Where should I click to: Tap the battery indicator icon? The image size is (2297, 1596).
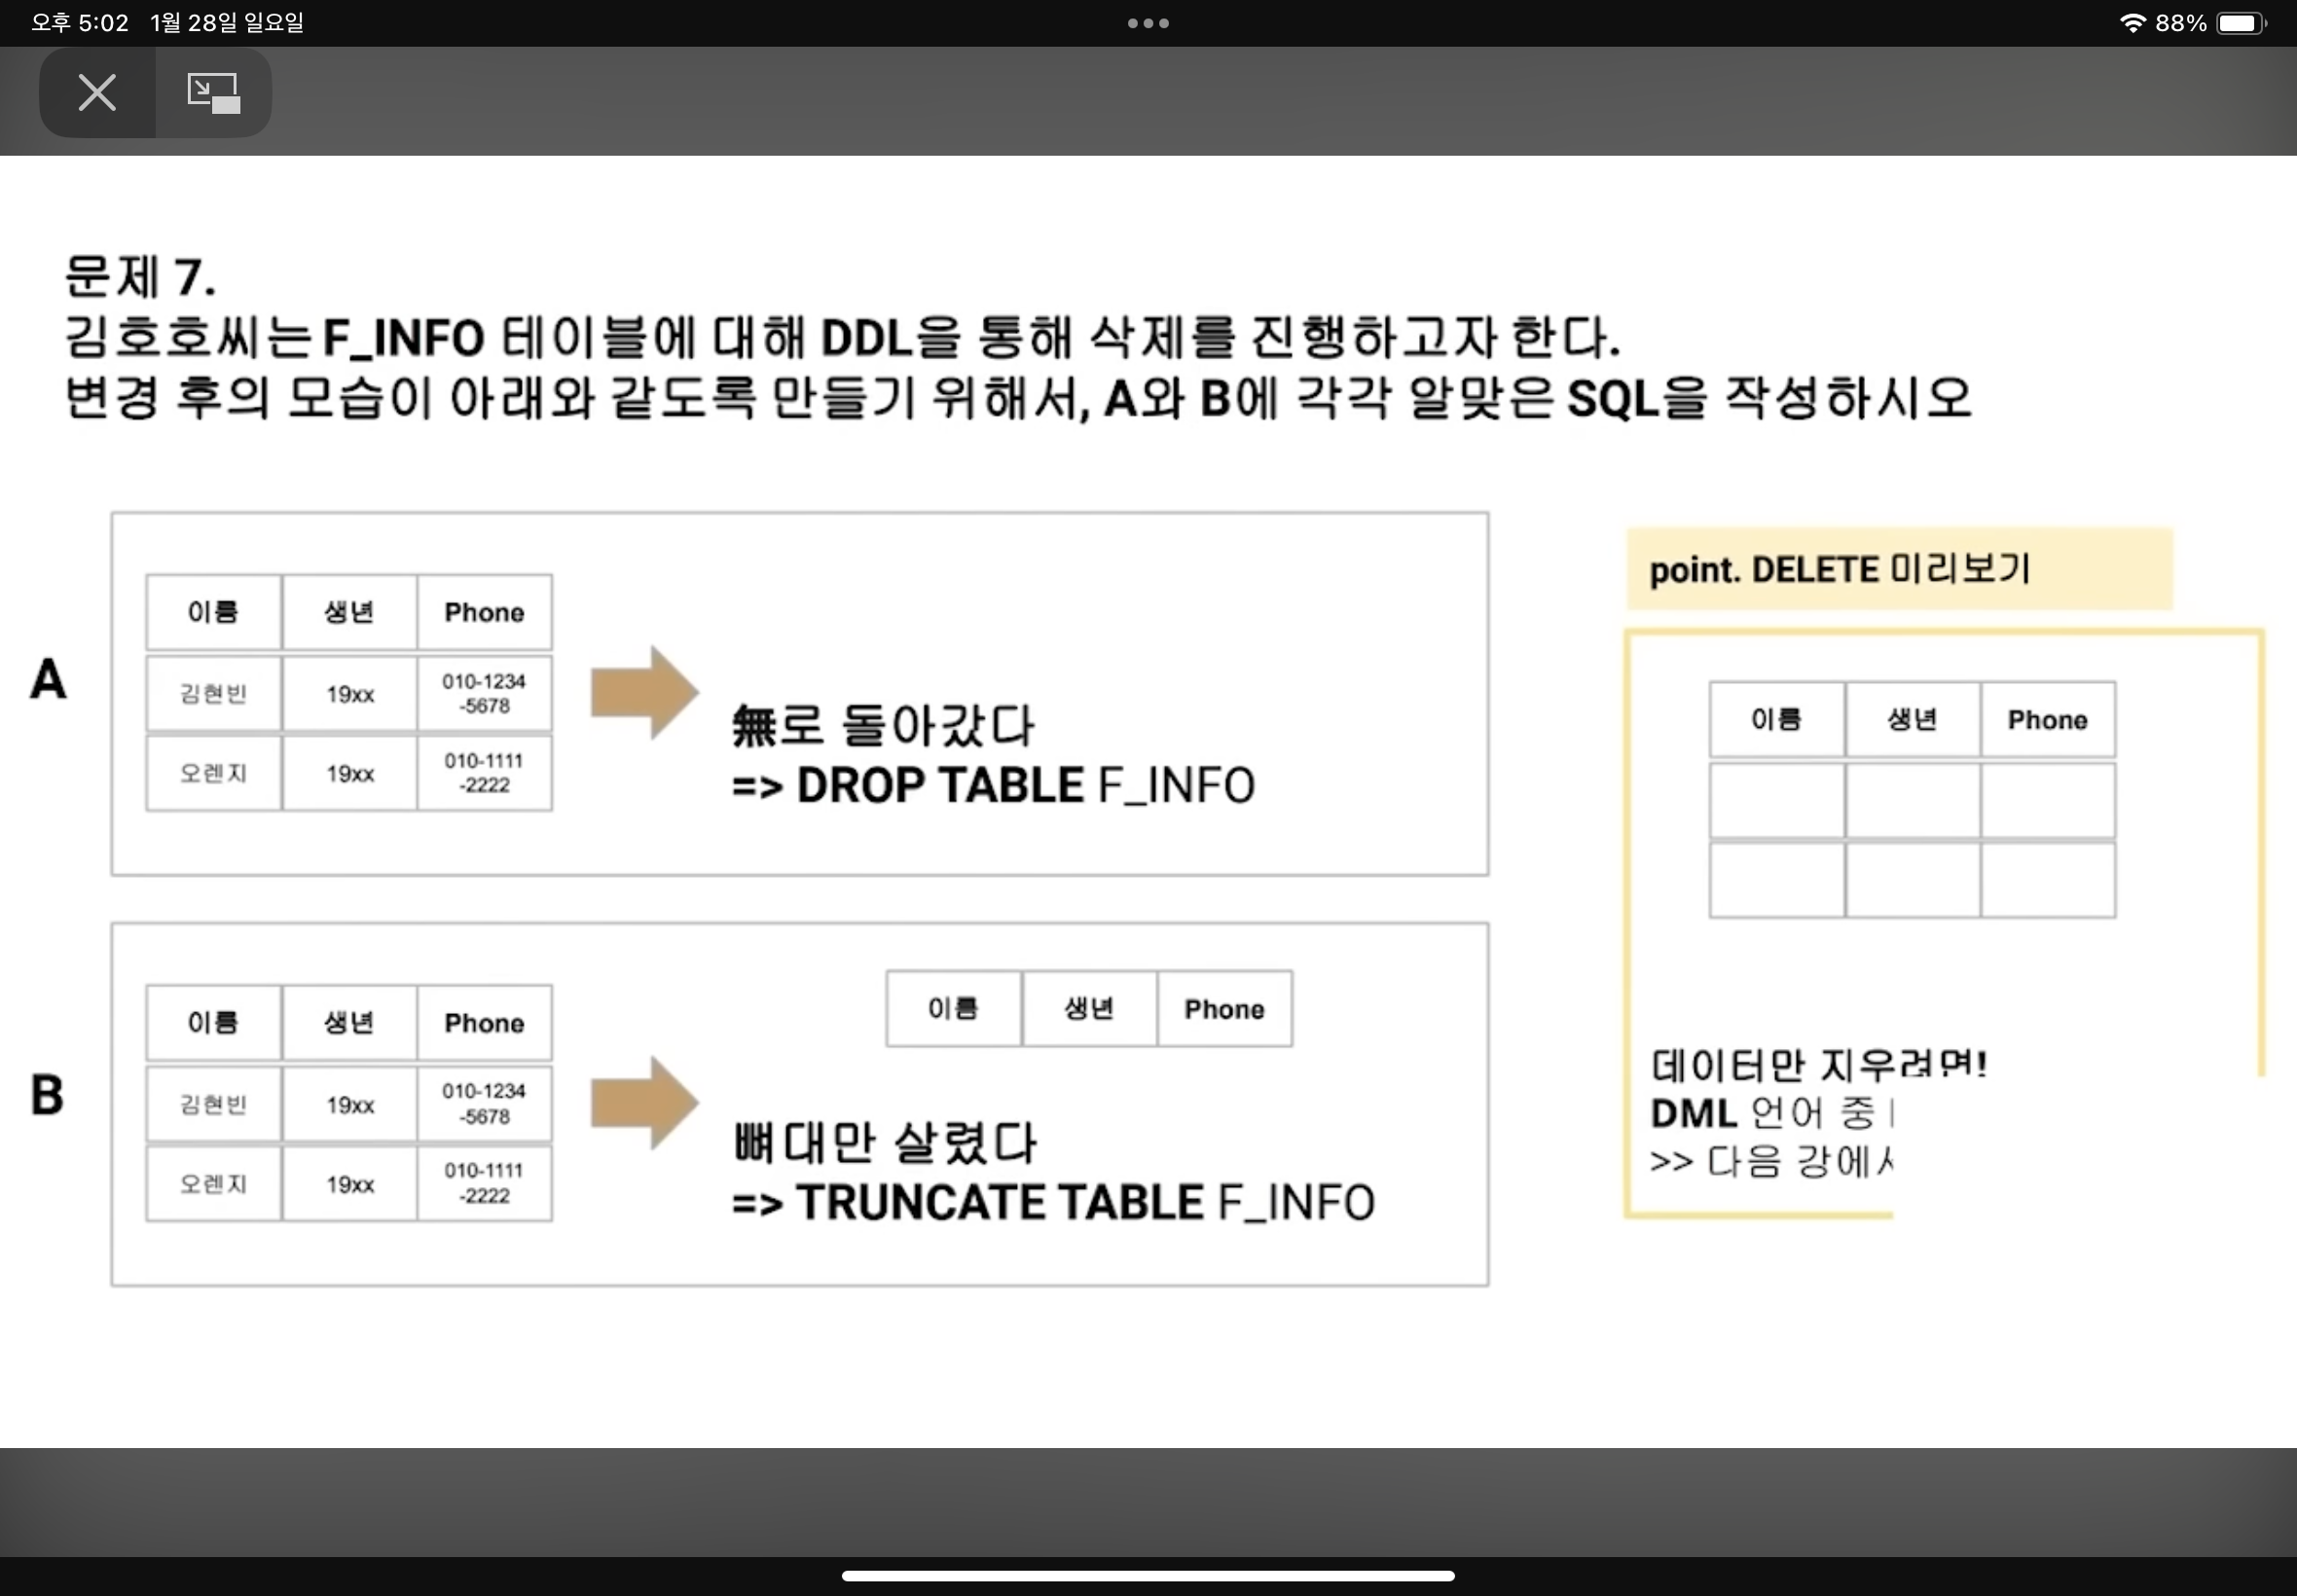click(x=2240, y=23)
